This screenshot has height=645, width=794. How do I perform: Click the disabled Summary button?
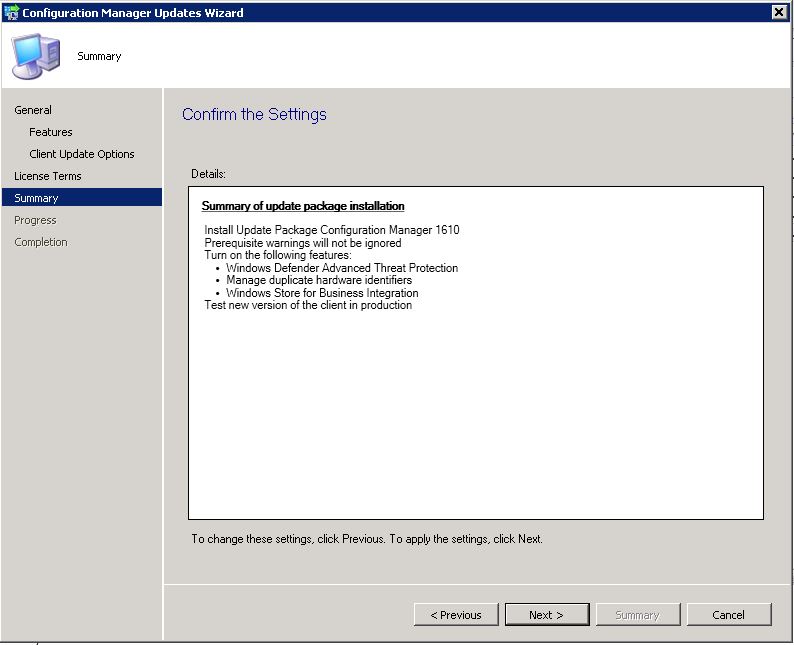tap(638, 614)
